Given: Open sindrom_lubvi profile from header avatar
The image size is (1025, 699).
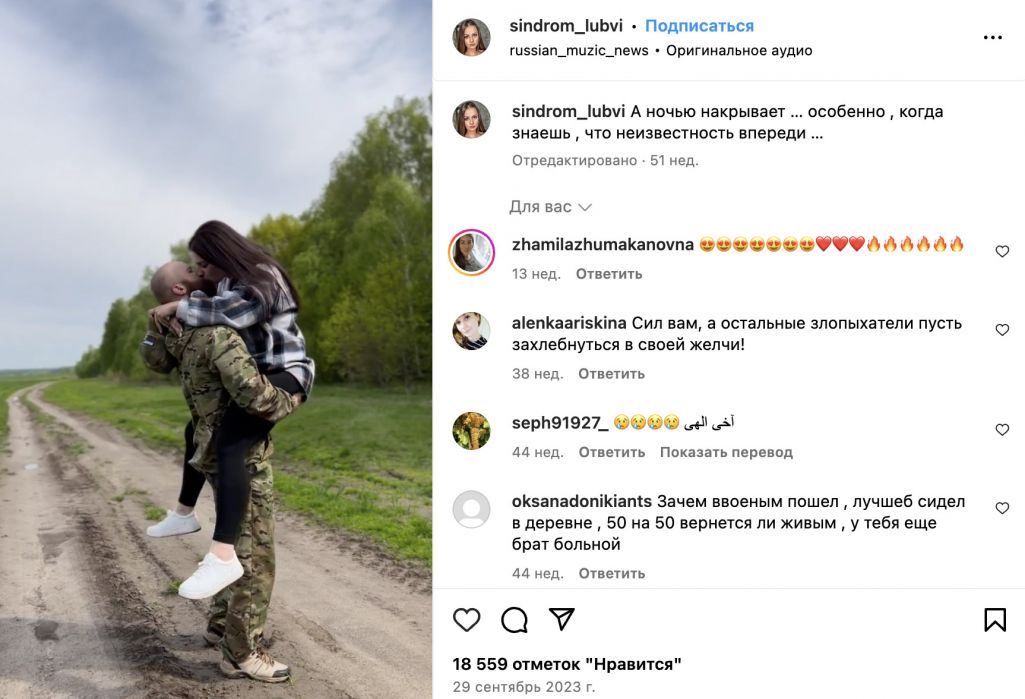Looking at the screenshot, I should point(471,37).
